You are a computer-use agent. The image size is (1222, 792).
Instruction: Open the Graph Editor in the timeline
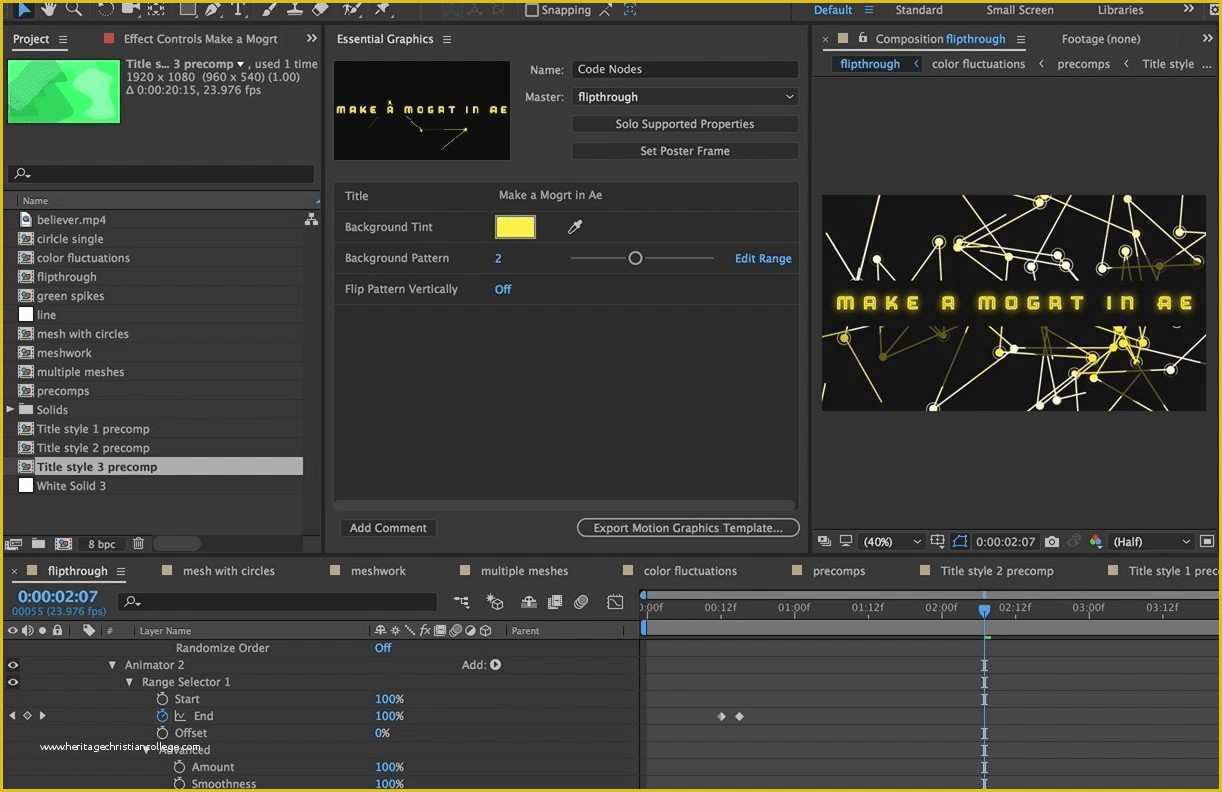614,602
